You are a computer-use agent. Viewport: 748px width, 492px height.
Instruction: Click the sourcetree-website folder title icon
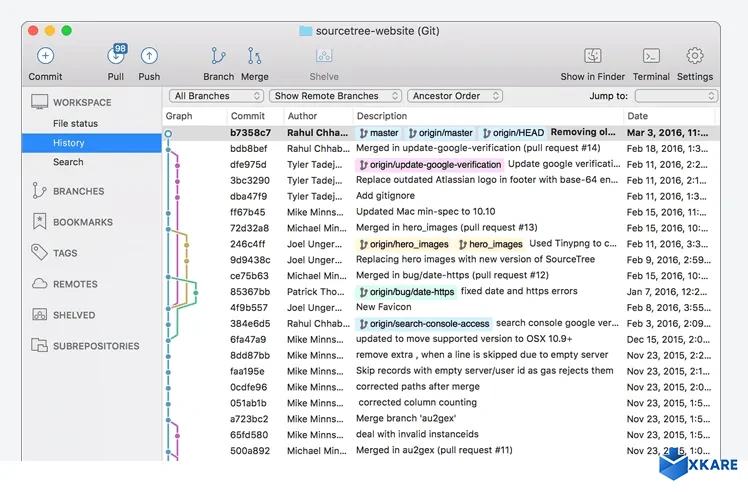point(305,31)
